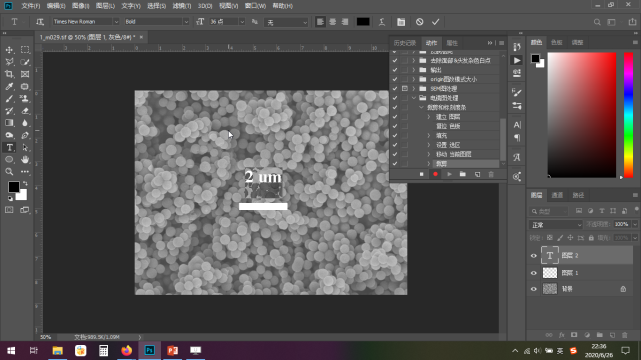Toggle text orientation
Viewport: 641px width, 360px height.
coord(40,22)
